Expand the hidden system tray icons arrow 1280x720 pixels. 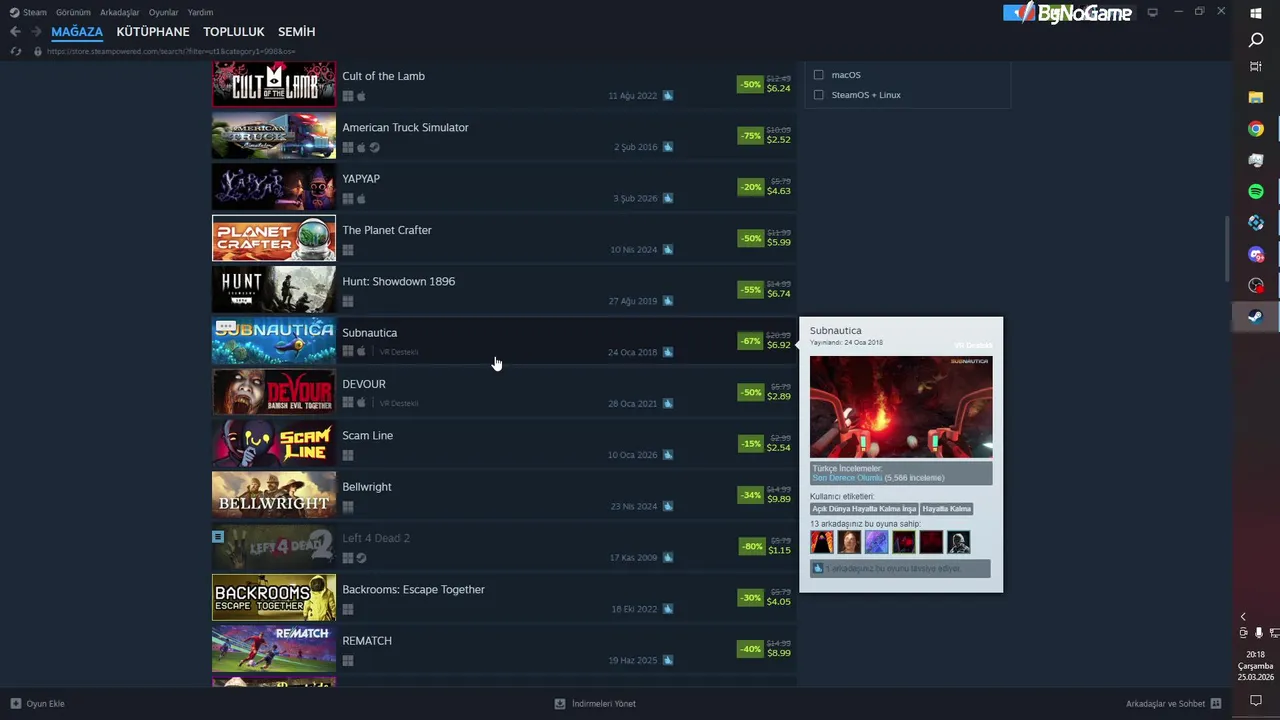pyautogui.click(x=1243, y=617)
